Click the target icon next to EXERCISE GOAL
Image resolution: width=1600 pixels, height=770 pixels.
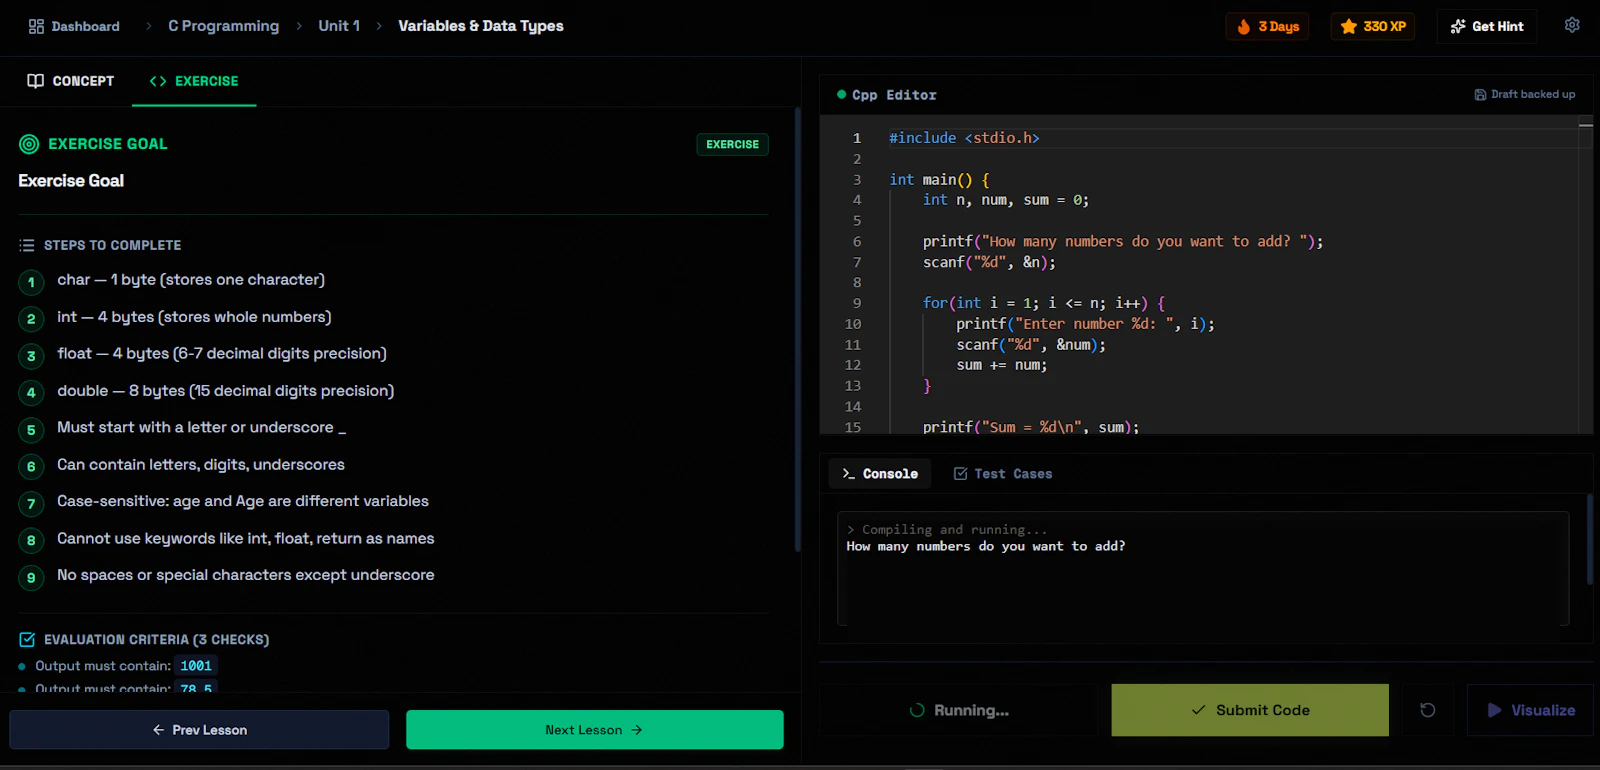pyautogui.click(x=29, y=144)
